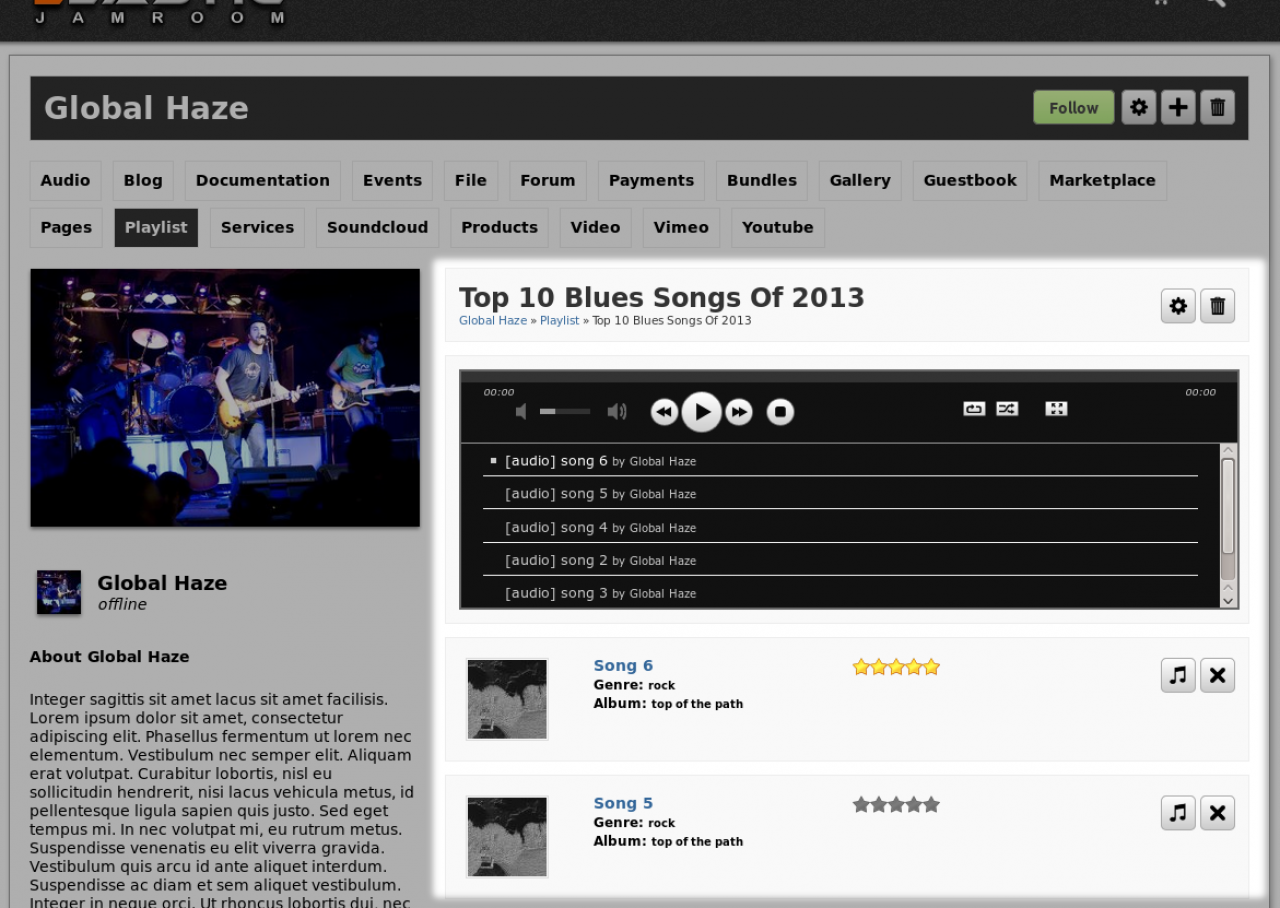
Task: Toggle shuffle mode in the player
Action: pos(1007,408)
